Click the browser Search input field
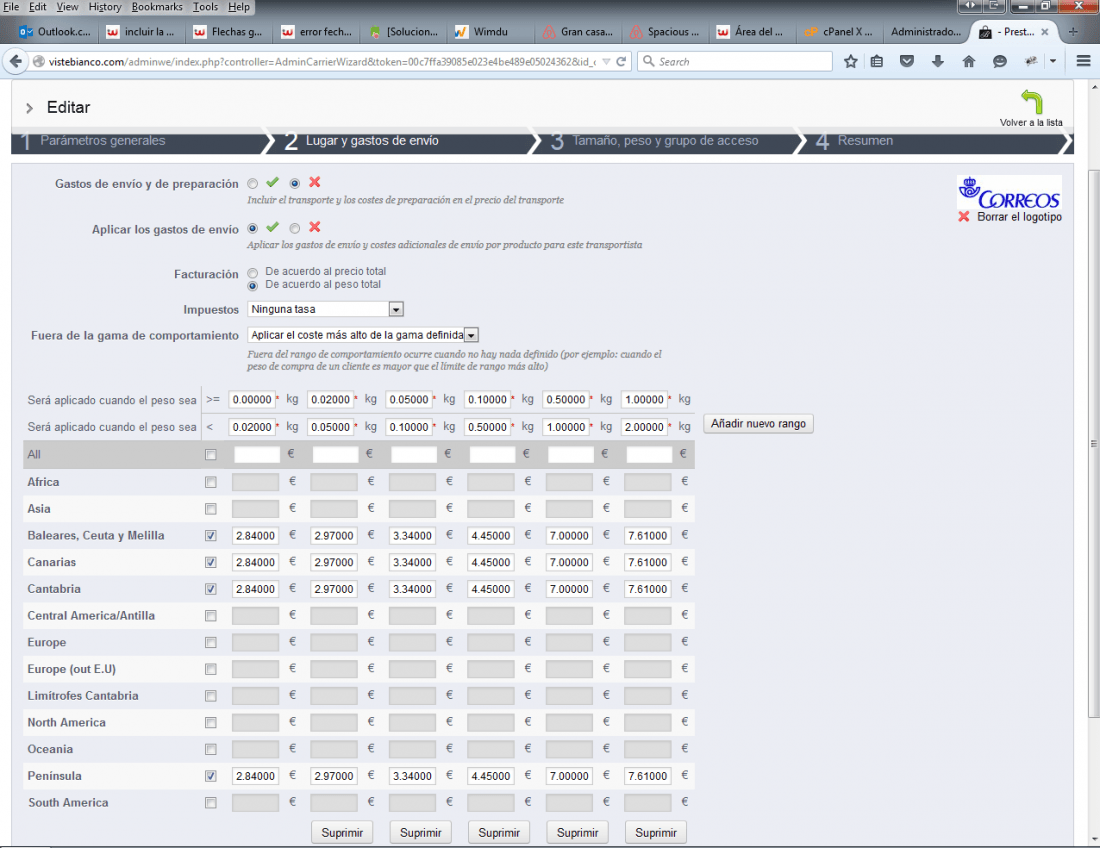This screenshot has height=848, width=1100. (x=735, y=62)
